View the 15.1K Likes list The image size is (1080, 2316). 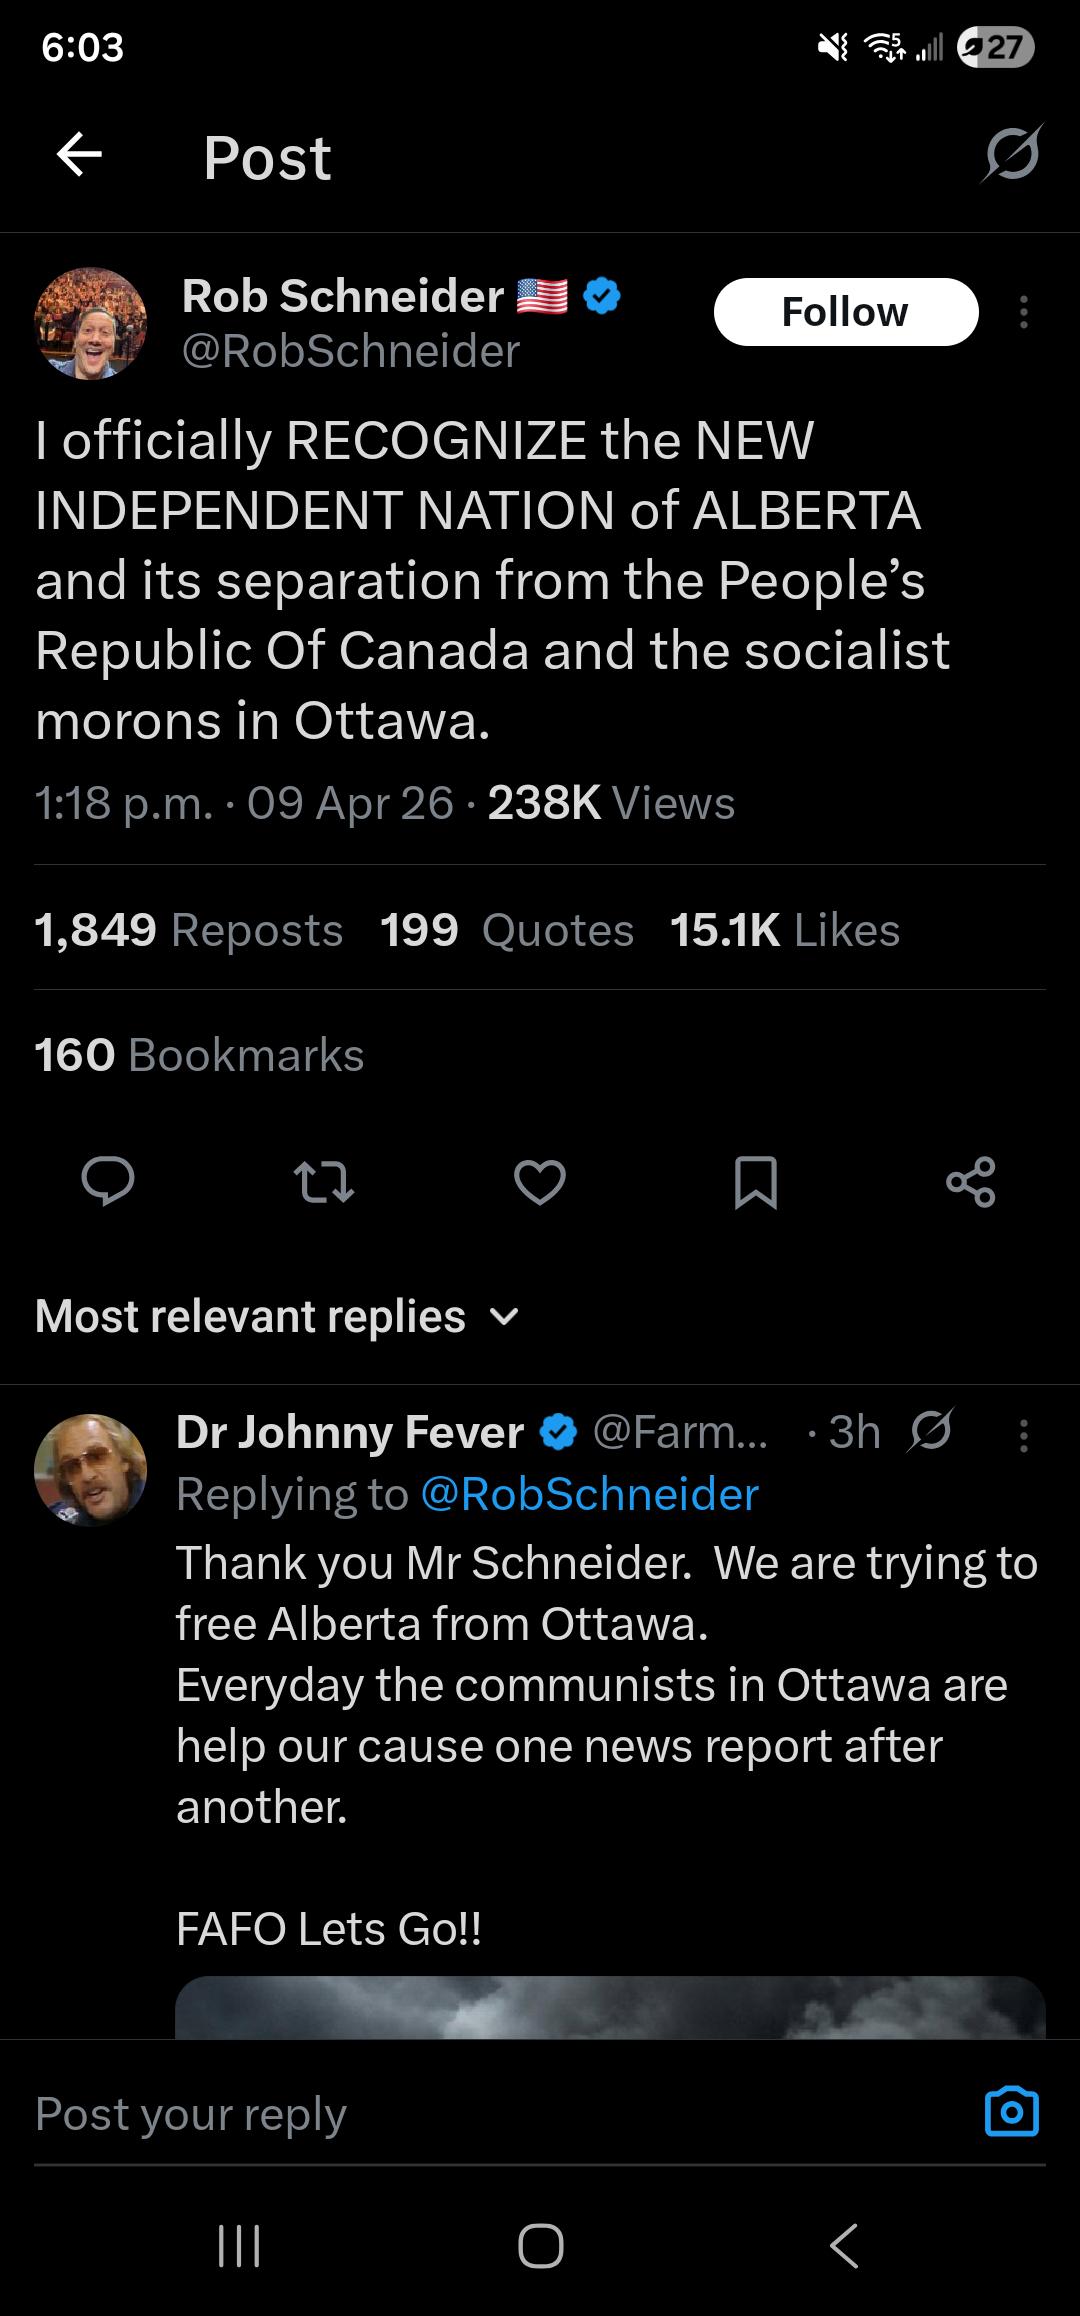[x=784, y=930]
